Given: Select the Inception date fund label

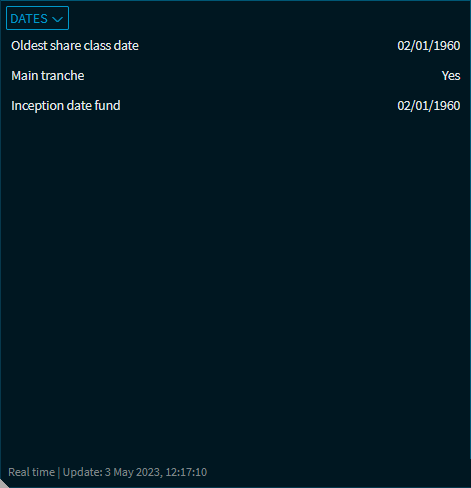Looking at the screenshot, I should coord(66,106).
